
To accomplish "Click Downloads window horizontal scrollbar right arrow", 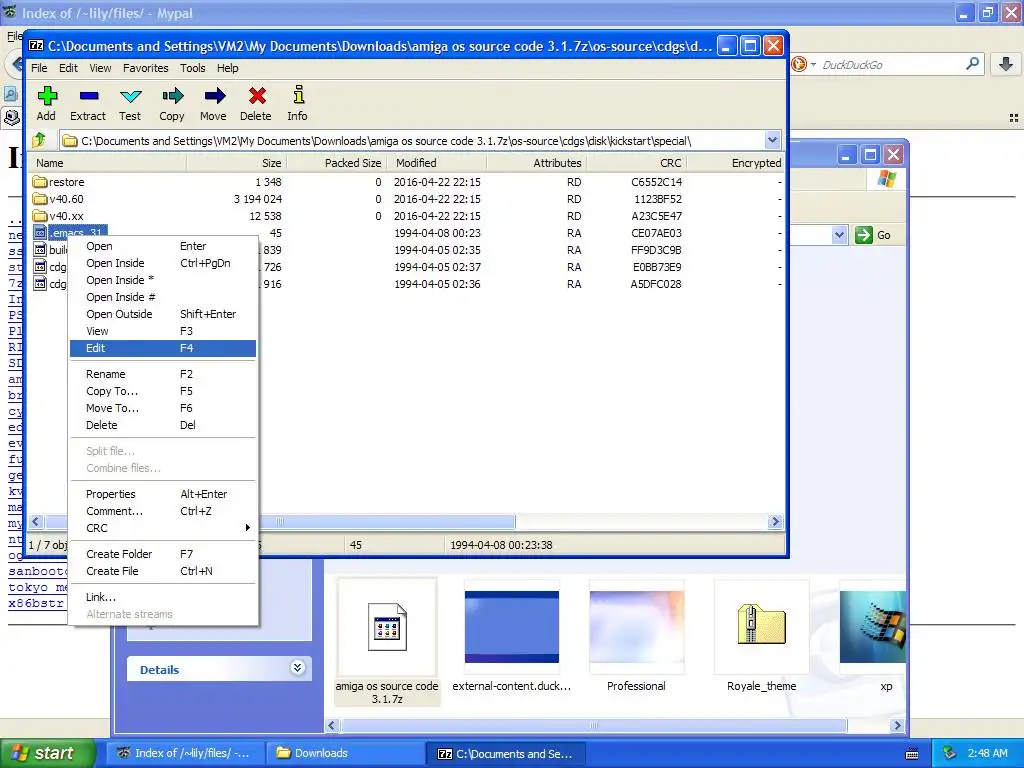I will 897,726.
